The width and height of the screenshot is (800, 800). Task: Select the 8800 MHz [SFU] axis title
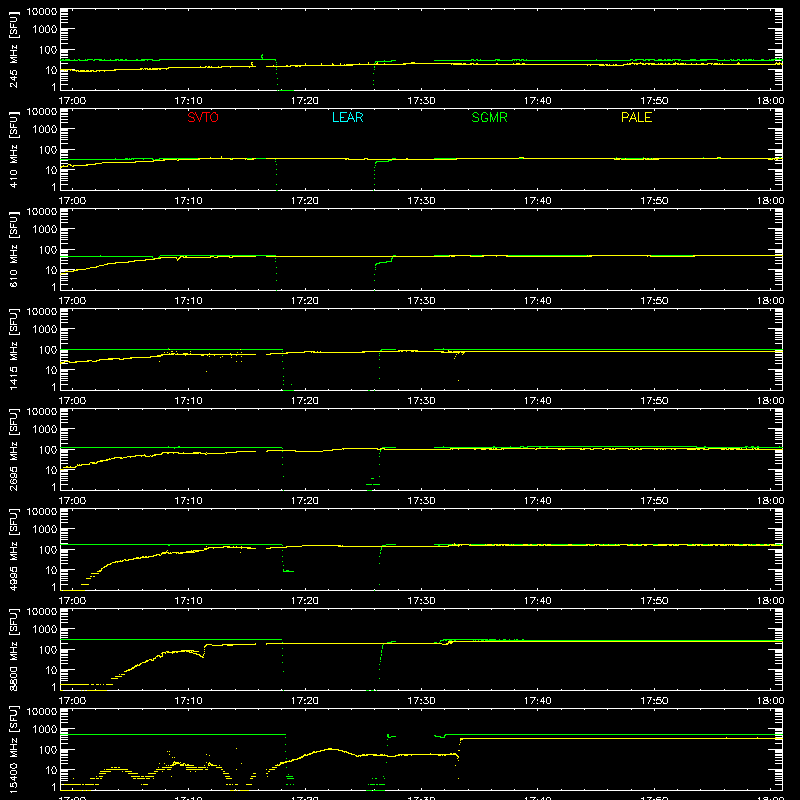coord(14,649)
